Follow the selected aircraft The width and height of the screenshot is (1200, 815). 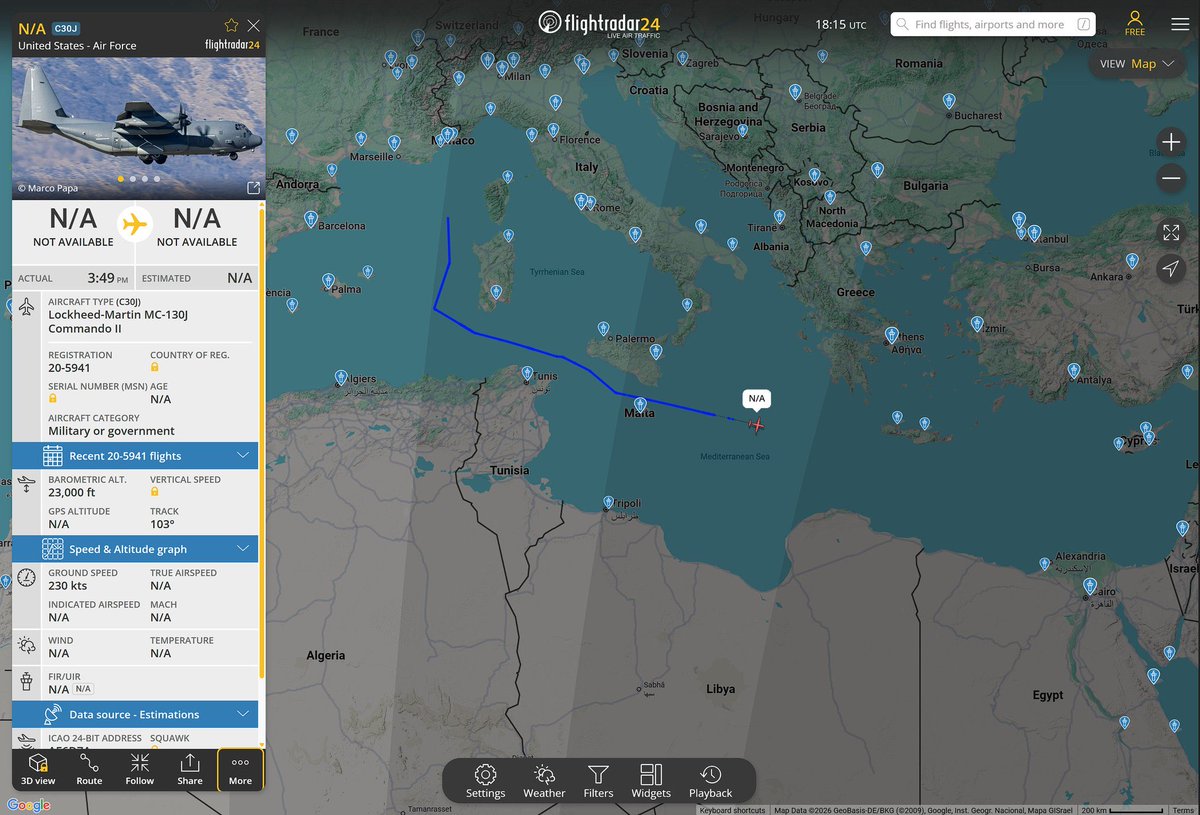(x=140, y=769)
